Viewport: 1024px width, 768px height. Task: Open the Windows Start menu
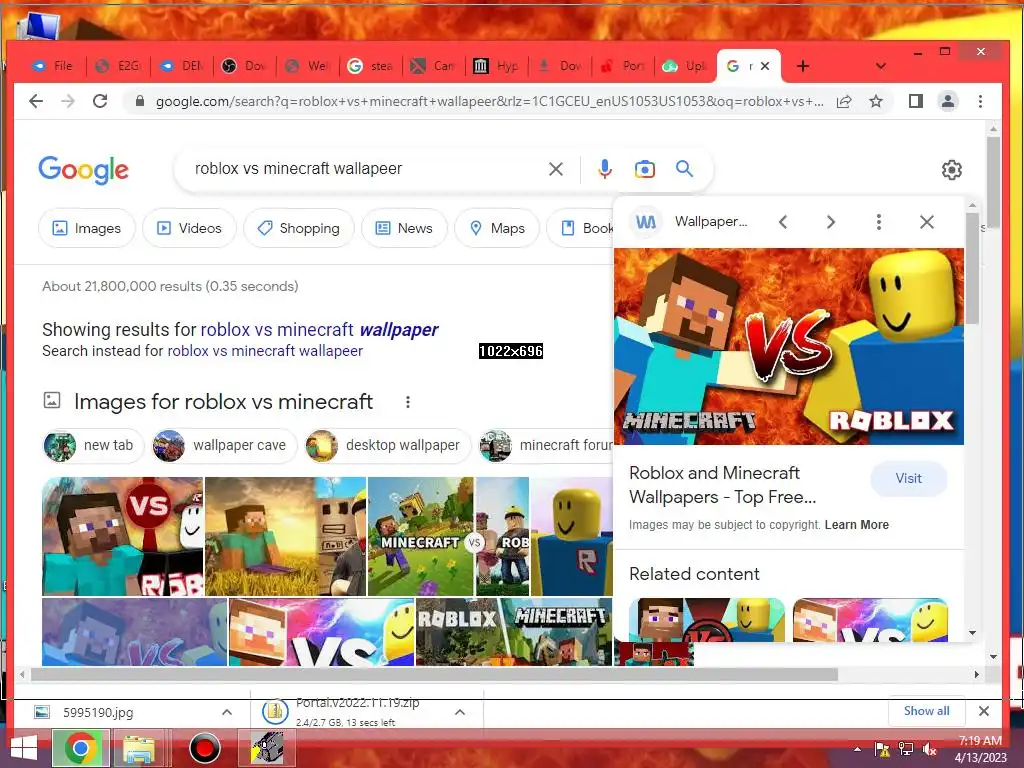[24, 748]
